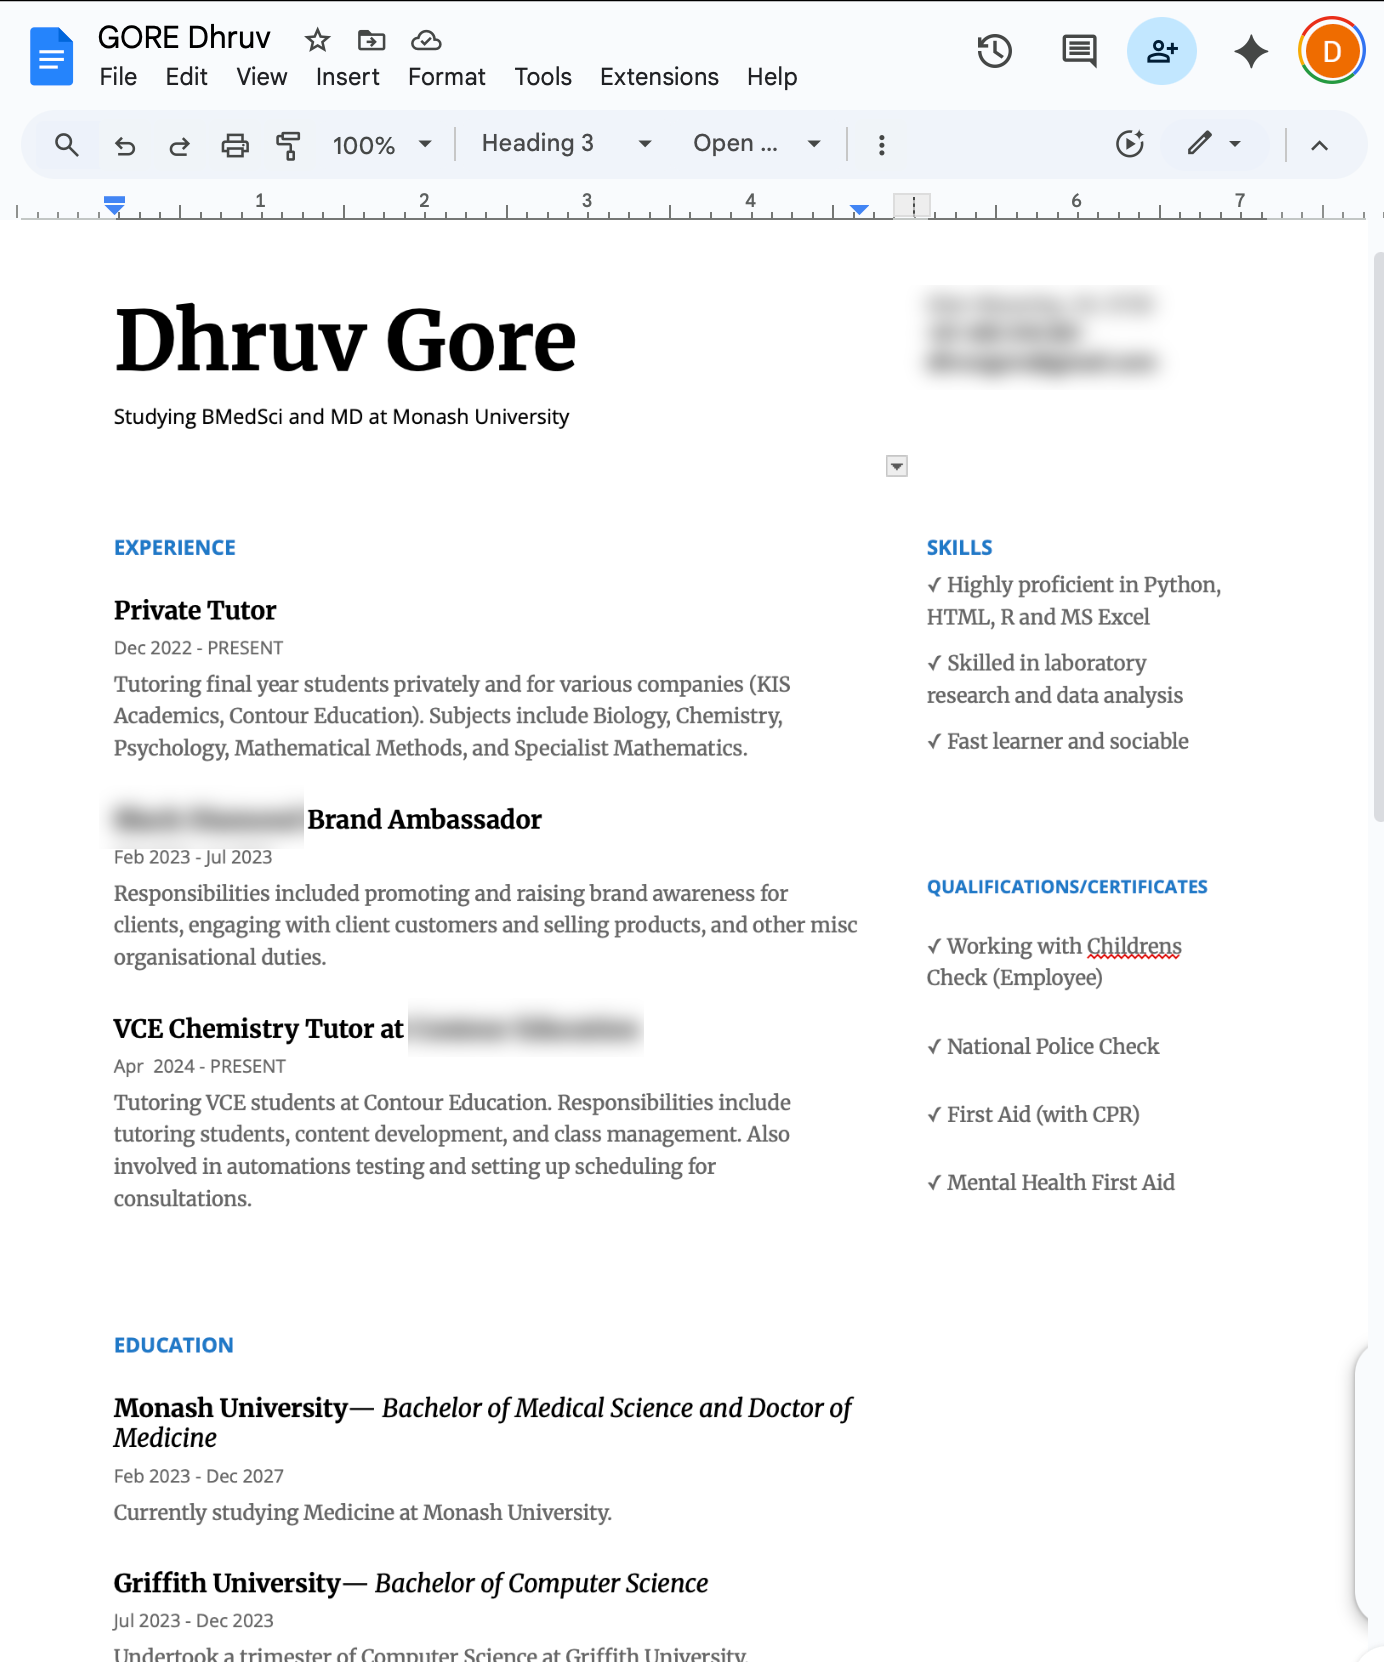Open the three-dot more options button
The height and width of the screenshot is (1662, 1384).
881,145
